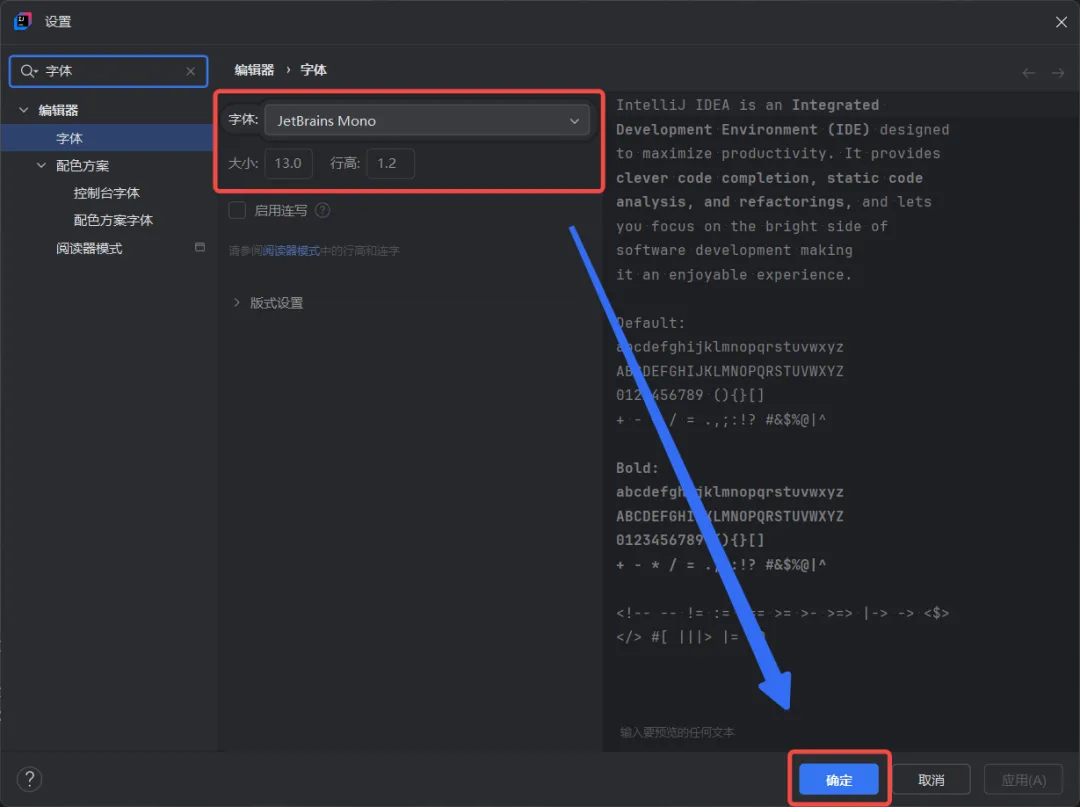Open the JetBrains Mono font dropdown
The height and width of the screenshot is (807, 1080).
point(427,120)
